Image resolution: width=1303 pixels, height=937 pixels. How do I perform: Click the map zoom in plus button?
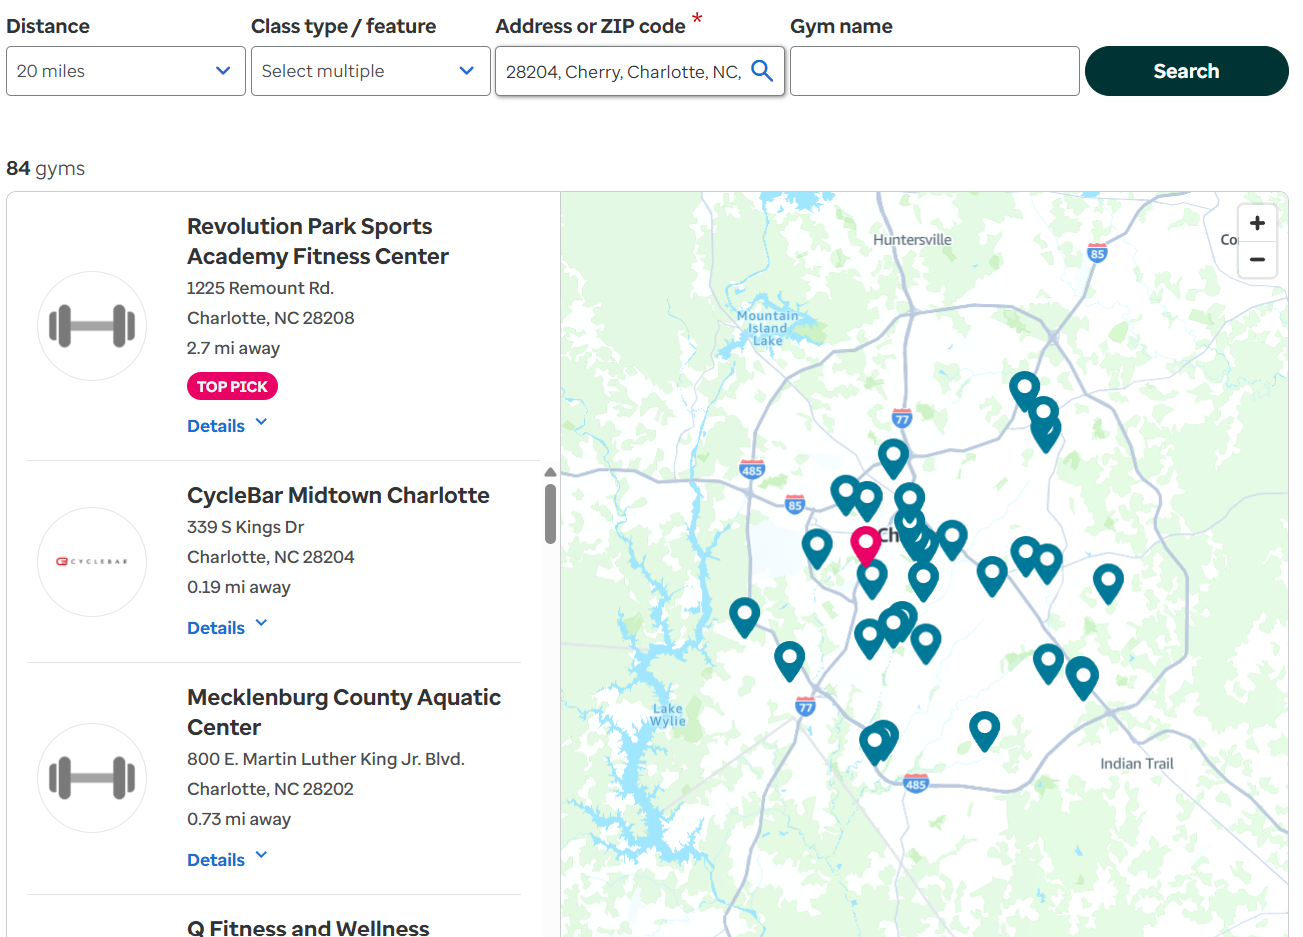click(1257, 223)
